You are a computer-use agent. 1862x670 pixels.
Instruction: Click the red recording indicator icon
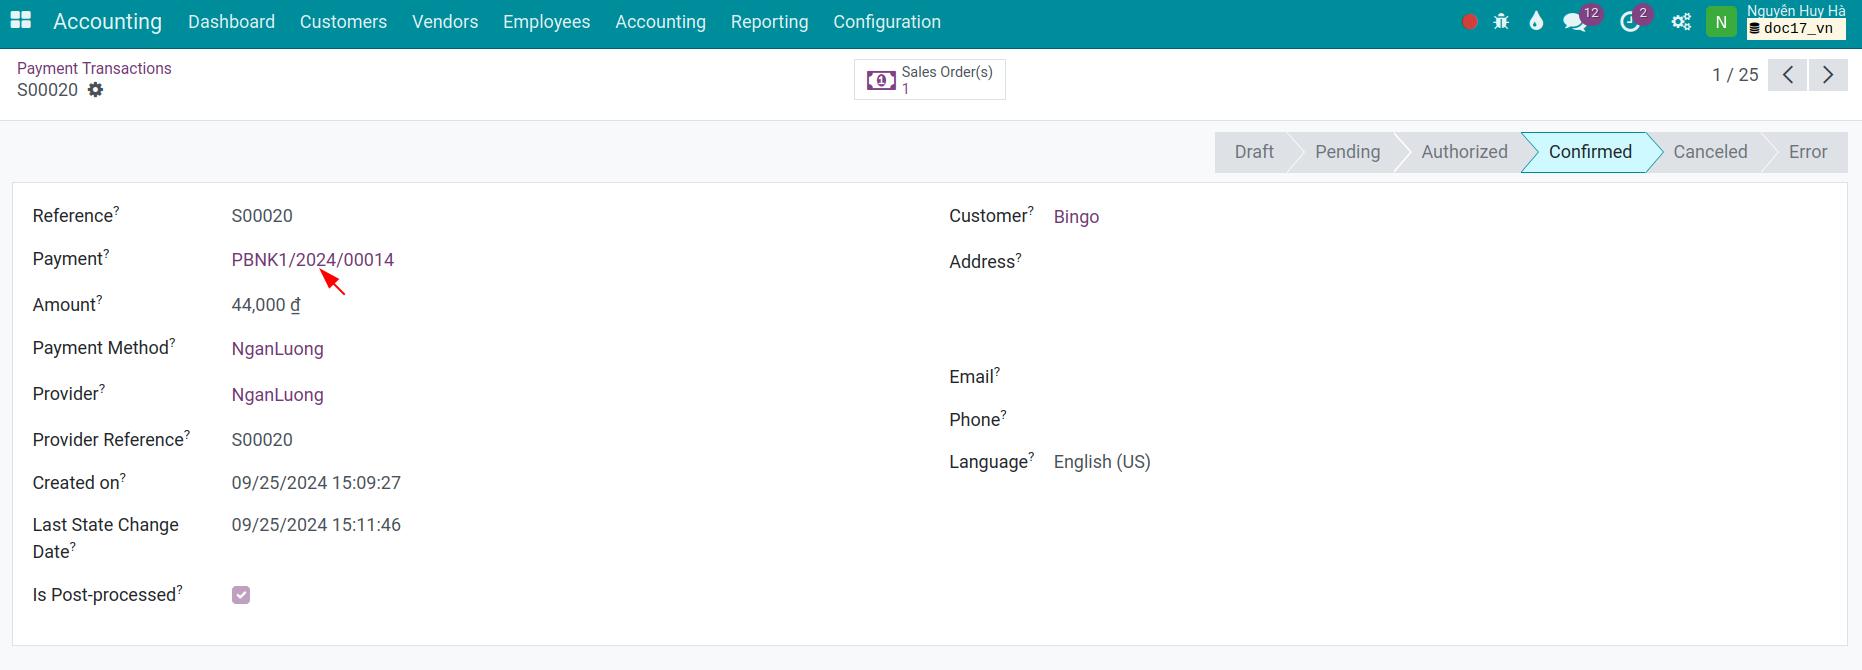pyautogui.click(x=1469, y=22)
